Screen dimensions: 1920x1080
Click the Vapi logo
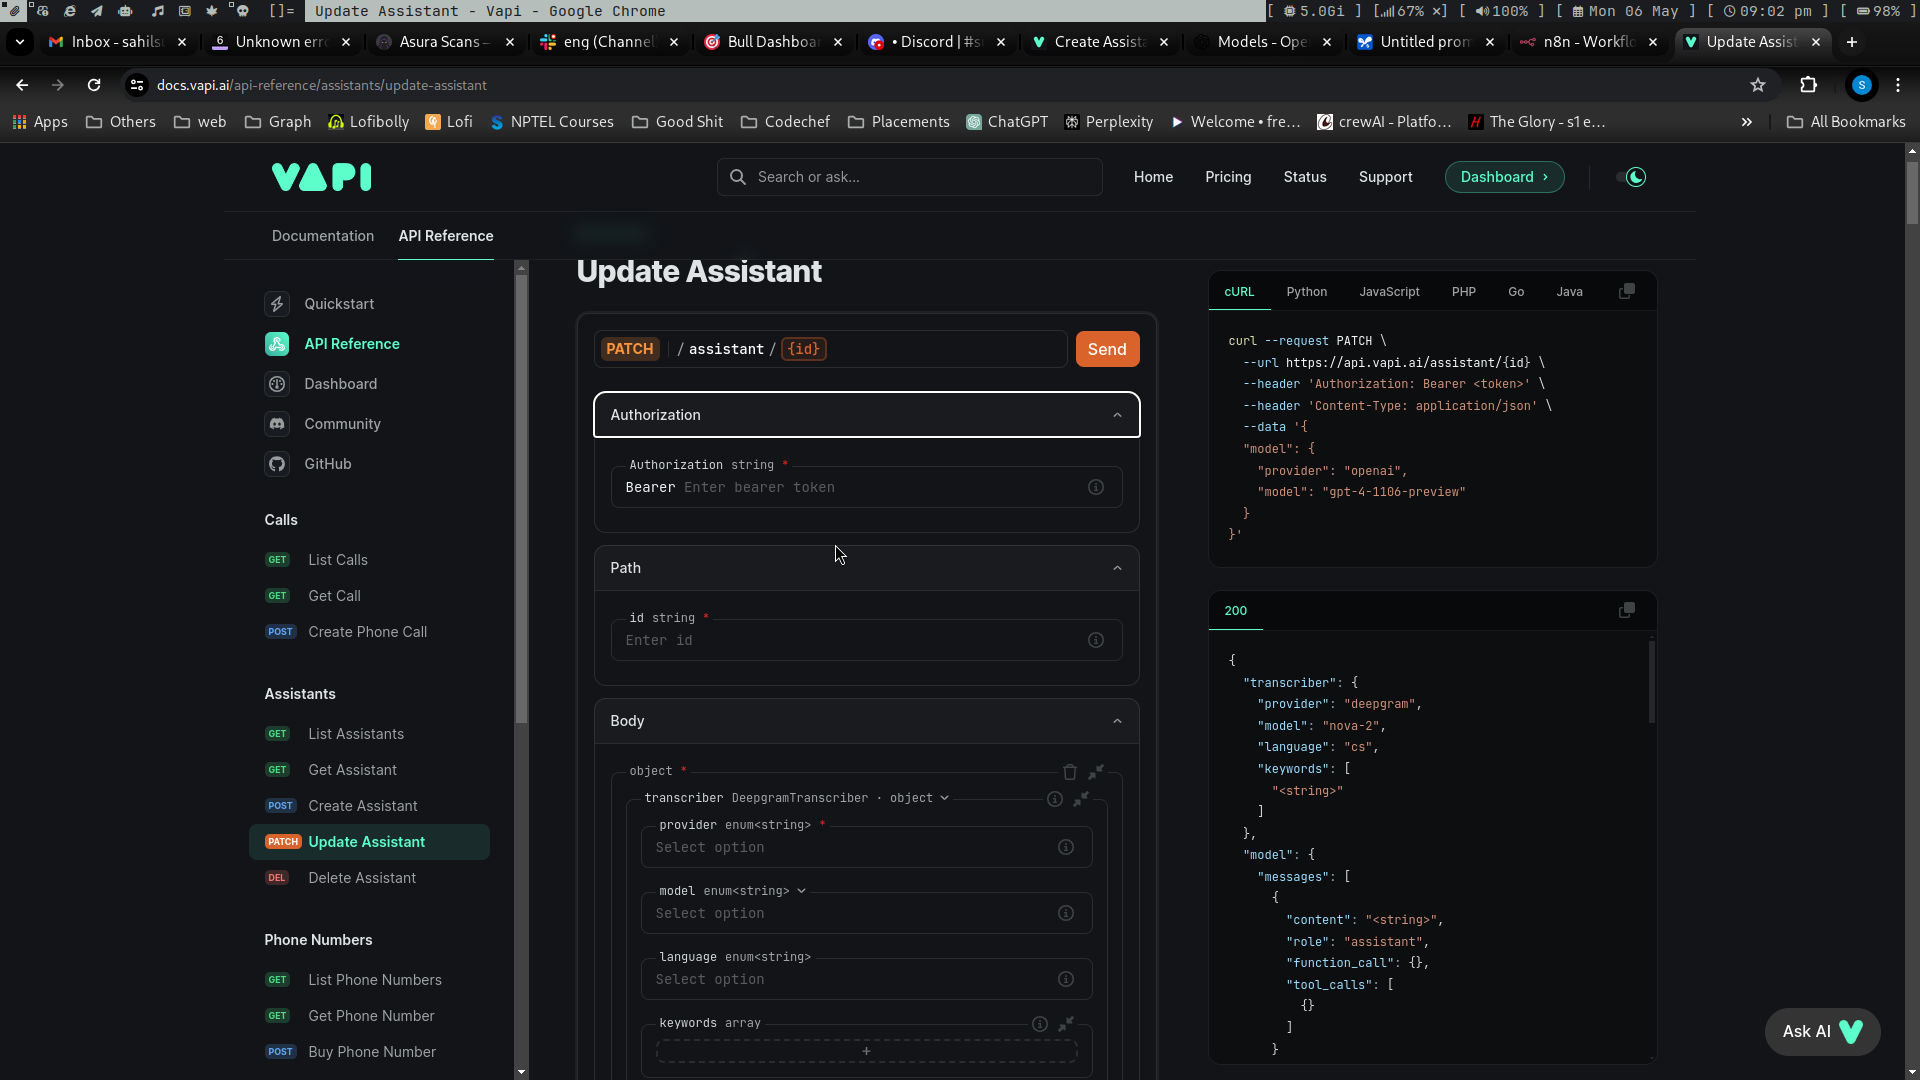(321, 177)
